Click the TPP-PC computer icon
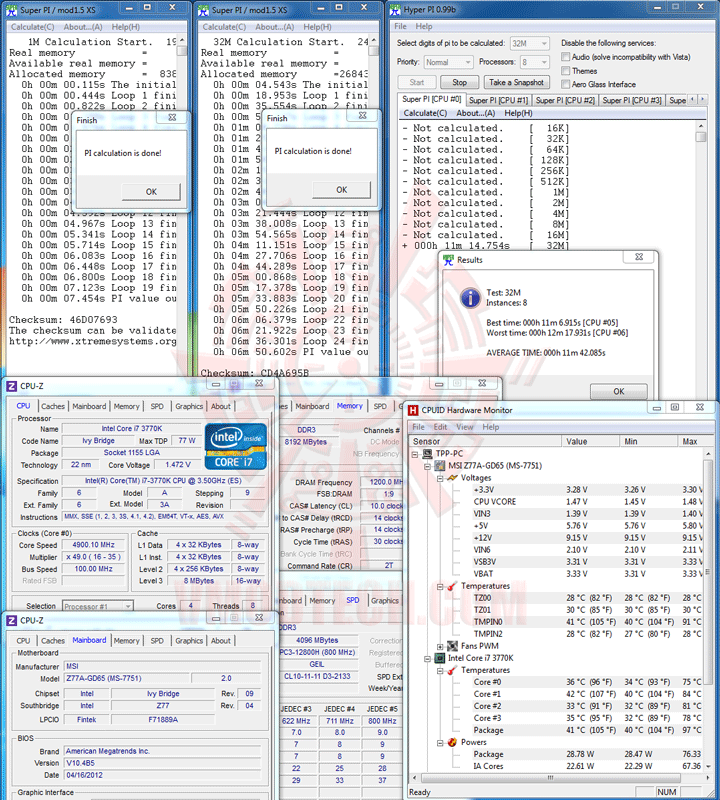The width and height of the screenshot is (720, 800). 428,454
